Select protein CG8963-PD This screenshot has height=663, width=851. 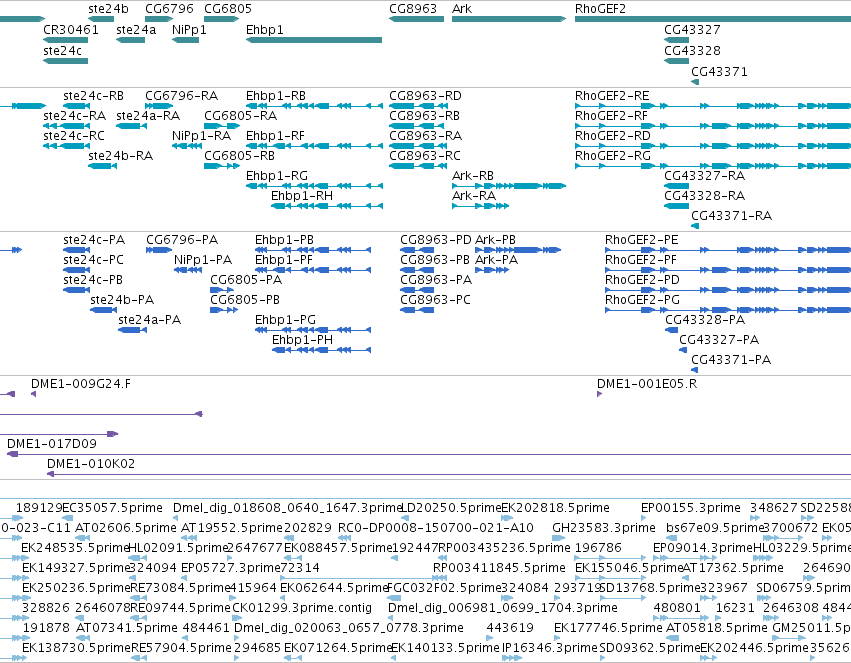click(x=436, y=240)
